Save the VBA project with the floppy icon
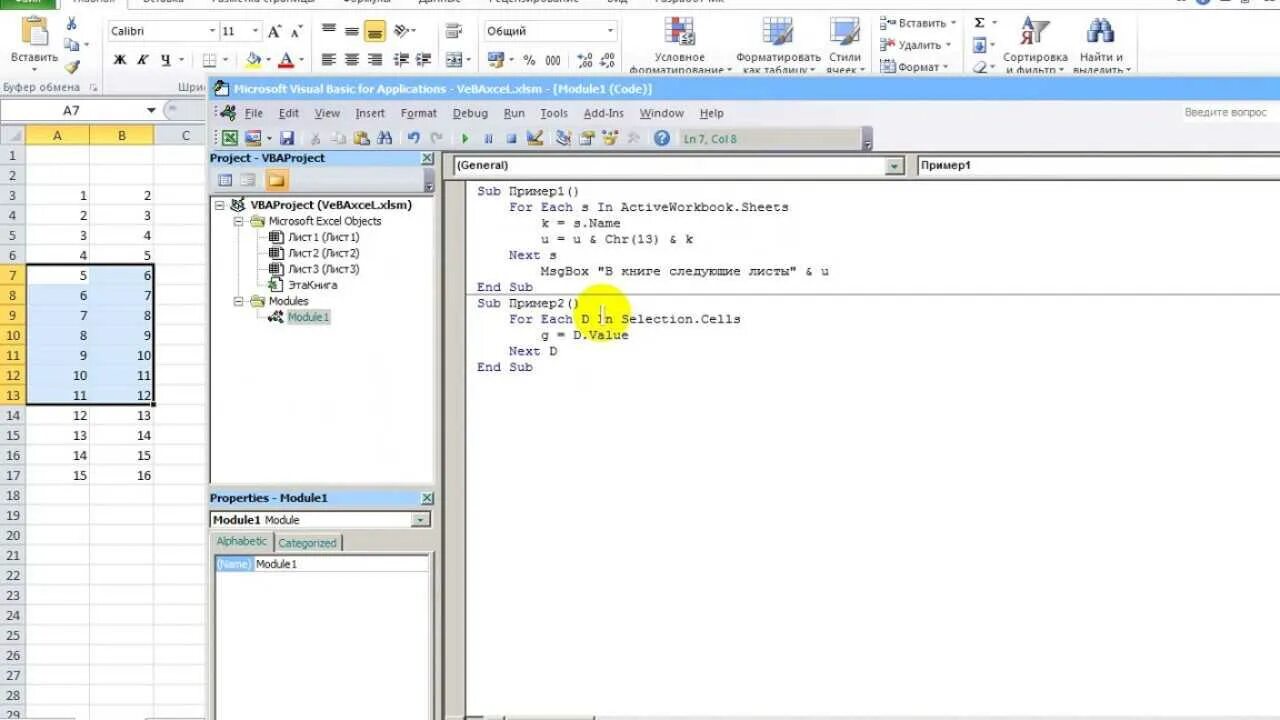 pos(287,138)
